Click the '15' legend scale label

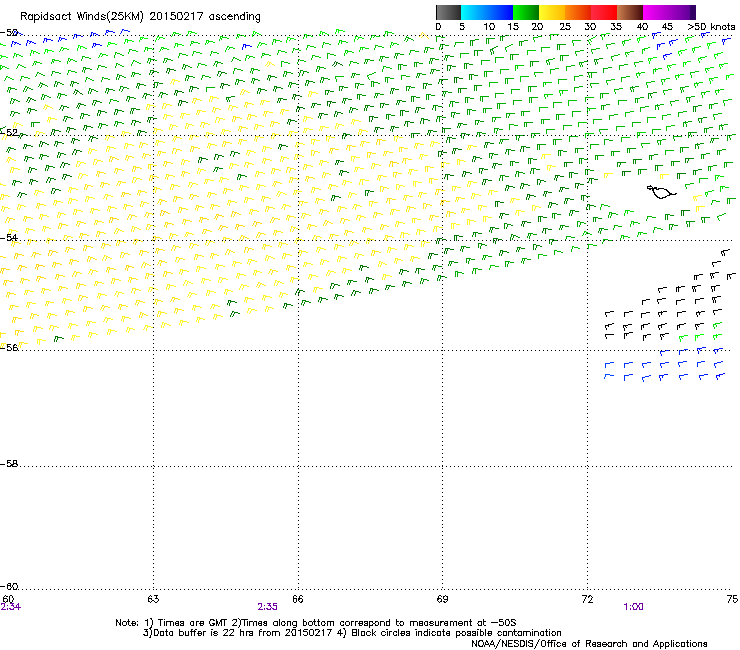[513, 27]
